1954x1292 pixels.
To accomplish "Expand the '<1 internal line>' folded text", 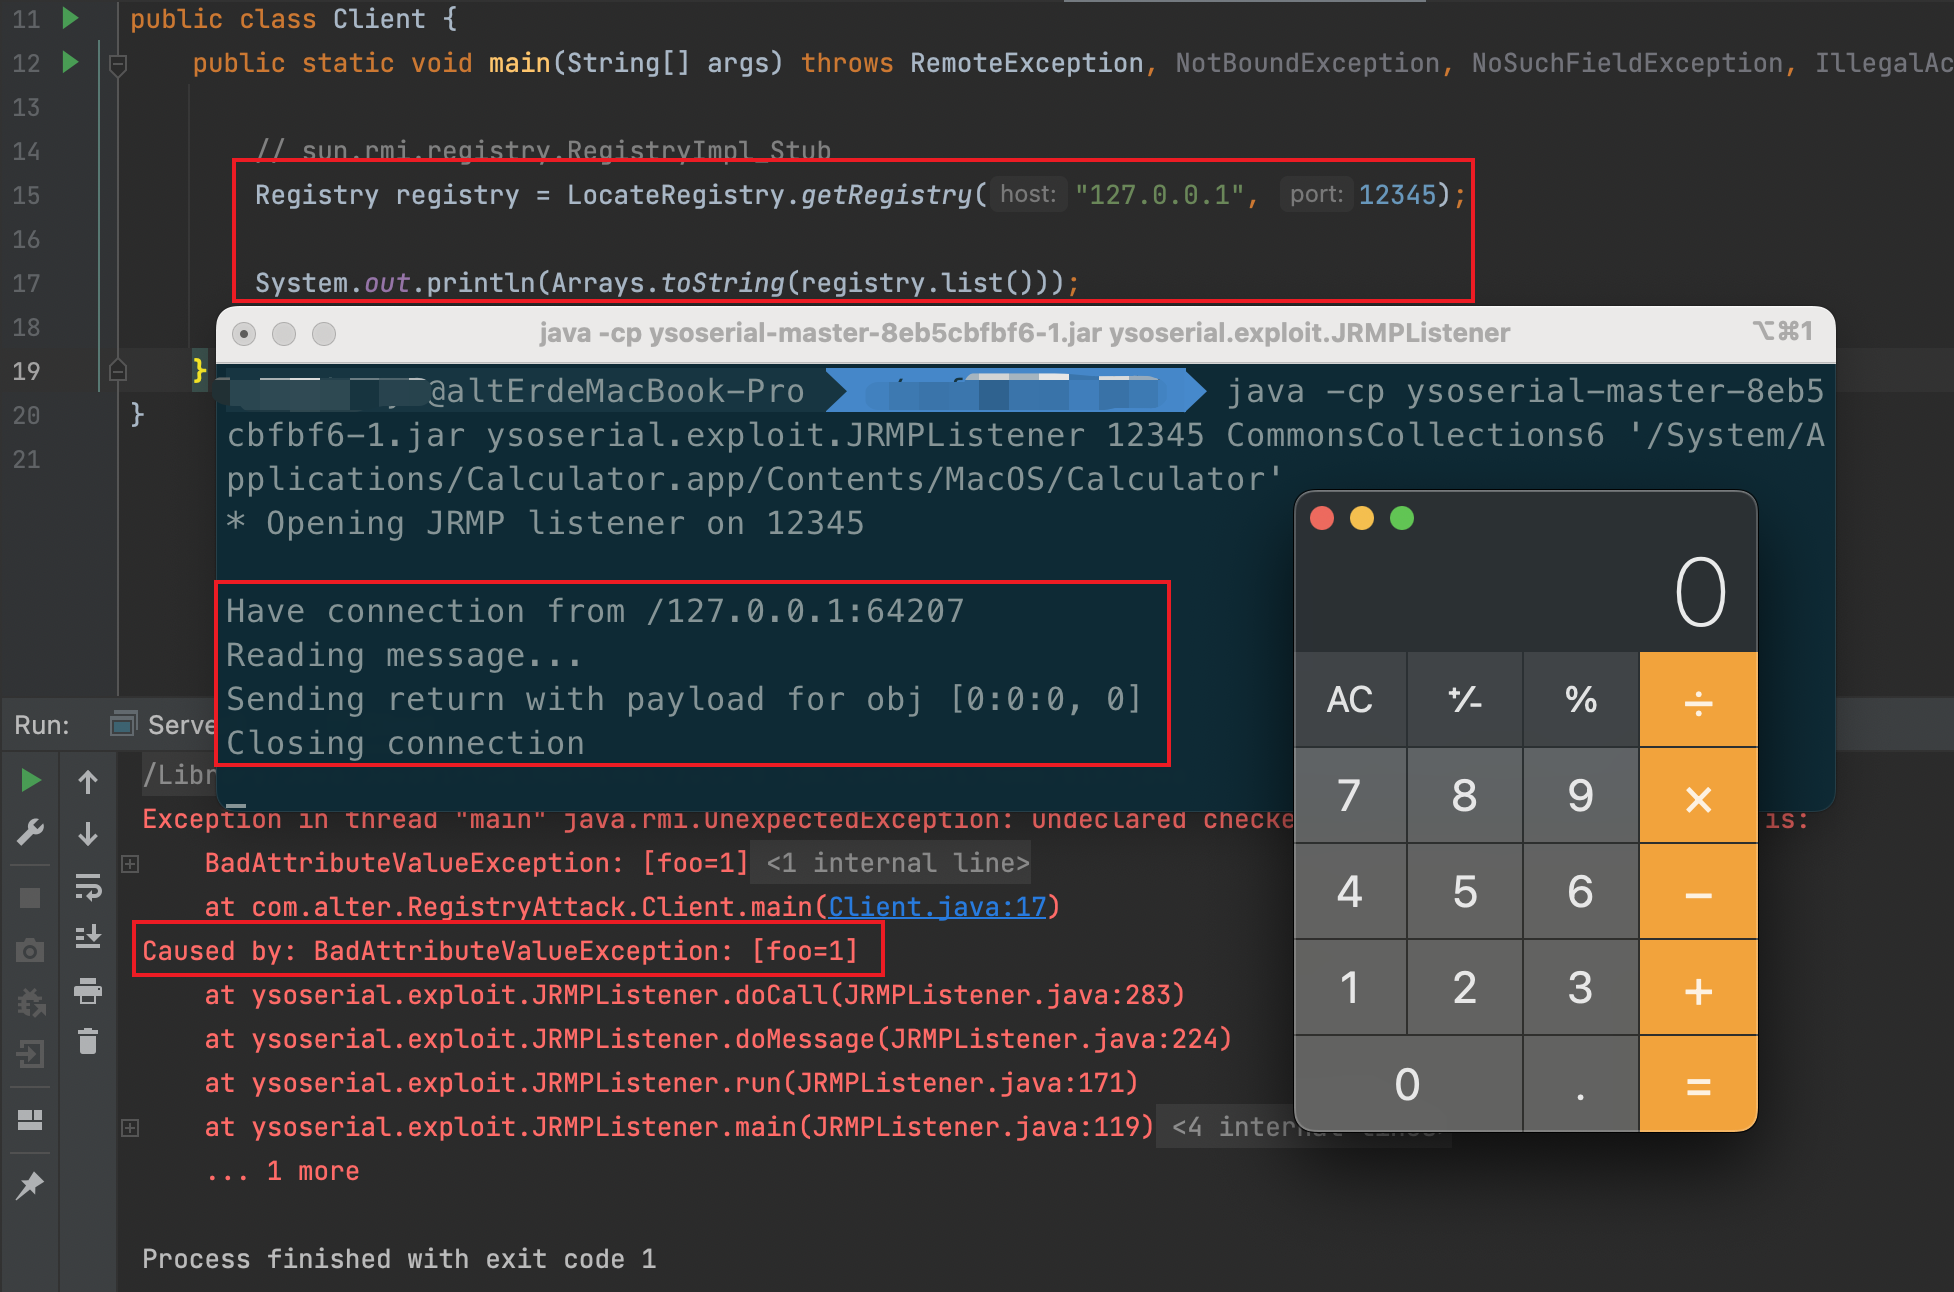I will [x=898, y=863].
